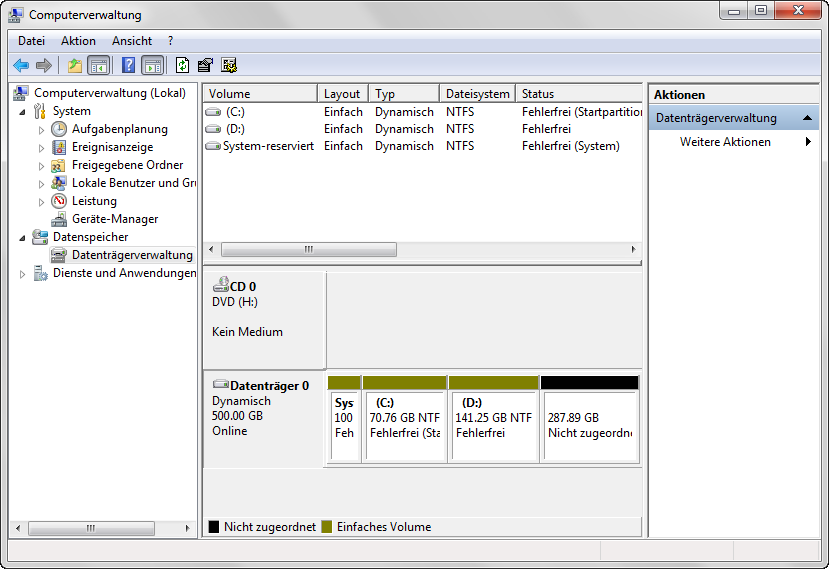
Task: Expand the Leistung node
Action: 41,201
